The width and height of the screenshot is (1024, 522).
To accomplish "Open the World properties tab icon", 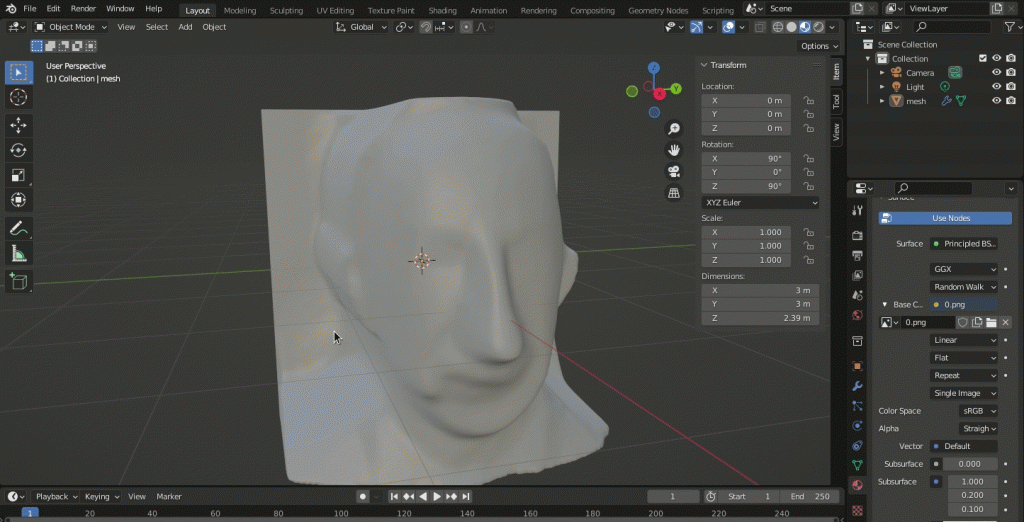I will (x=857, y=315).
